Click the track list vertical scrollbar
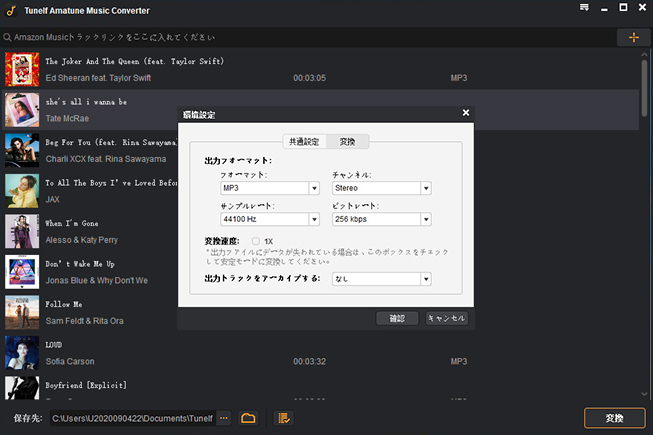This screenshot has height=435, width=653. [644, 87]
